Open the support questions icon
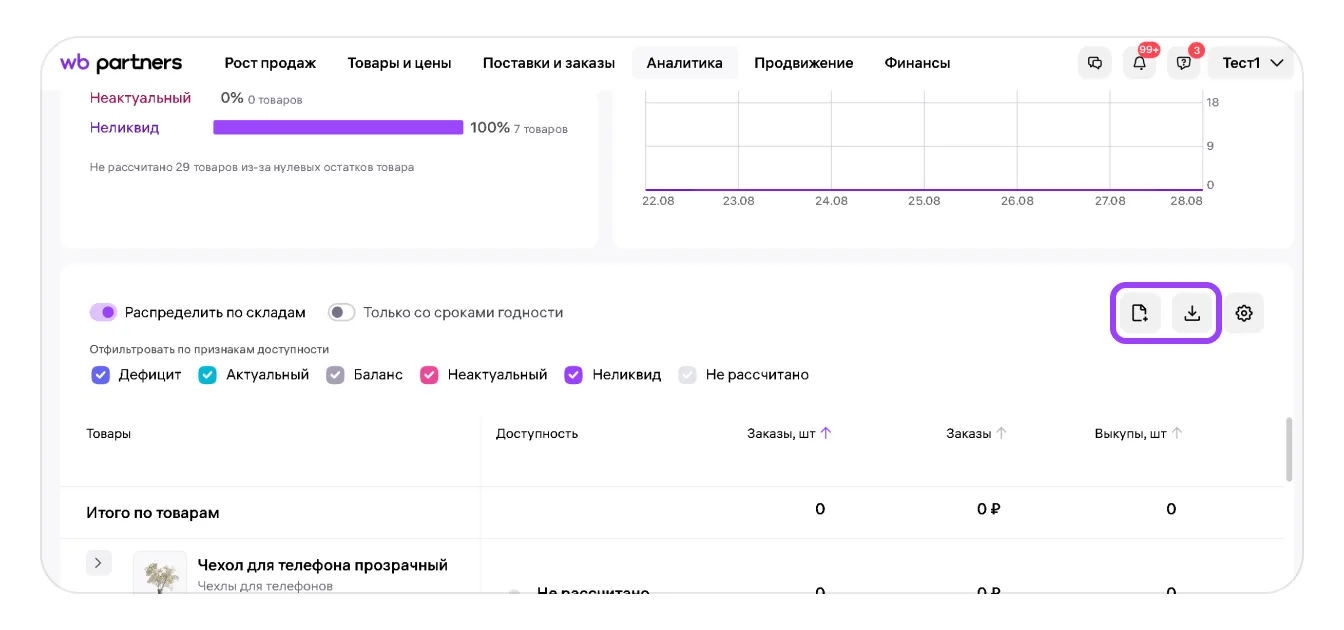The height and width of the screenshot is (630, 1344). (x=1183, y=63)
